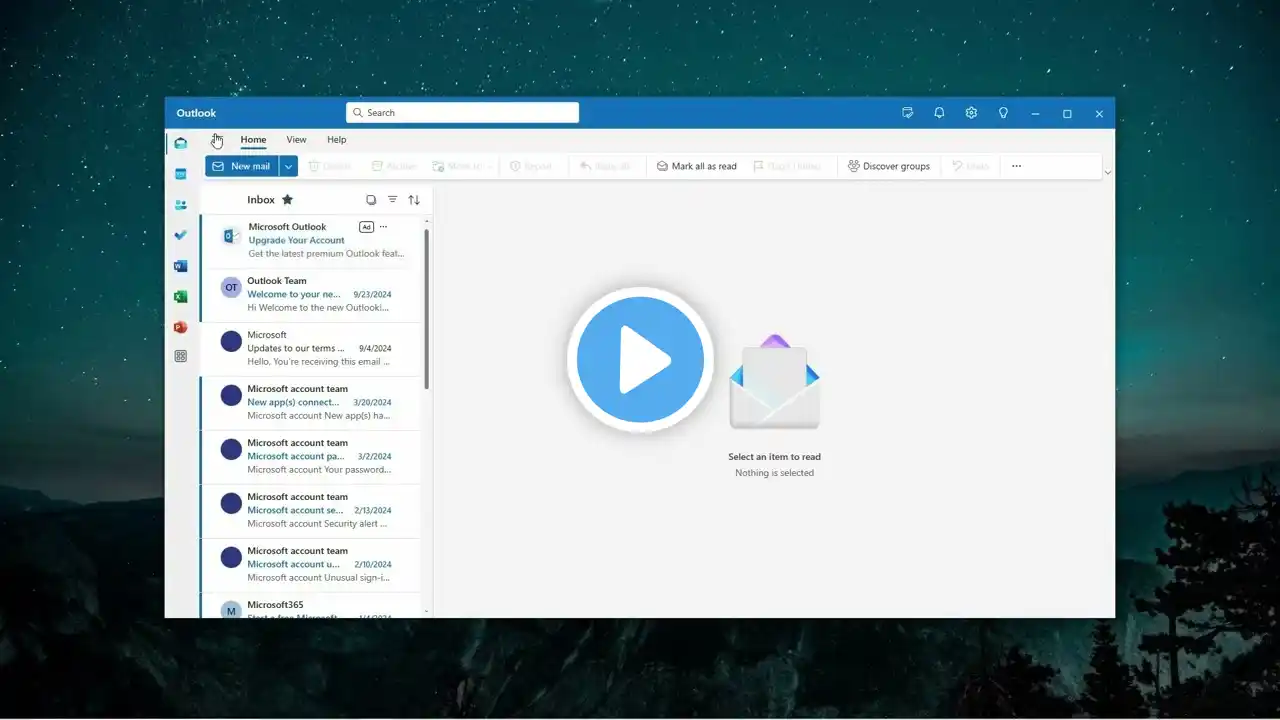Toggle message selection mode in Inbox header
Viewport: 1280px width, 720px height.
tap(371, 200)
